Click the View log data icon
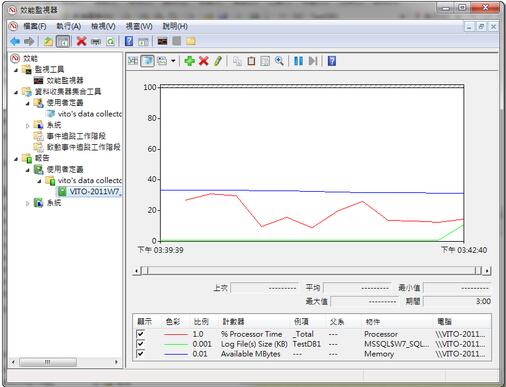The height and width of the screenshot is (387, 506). [147, 61]
